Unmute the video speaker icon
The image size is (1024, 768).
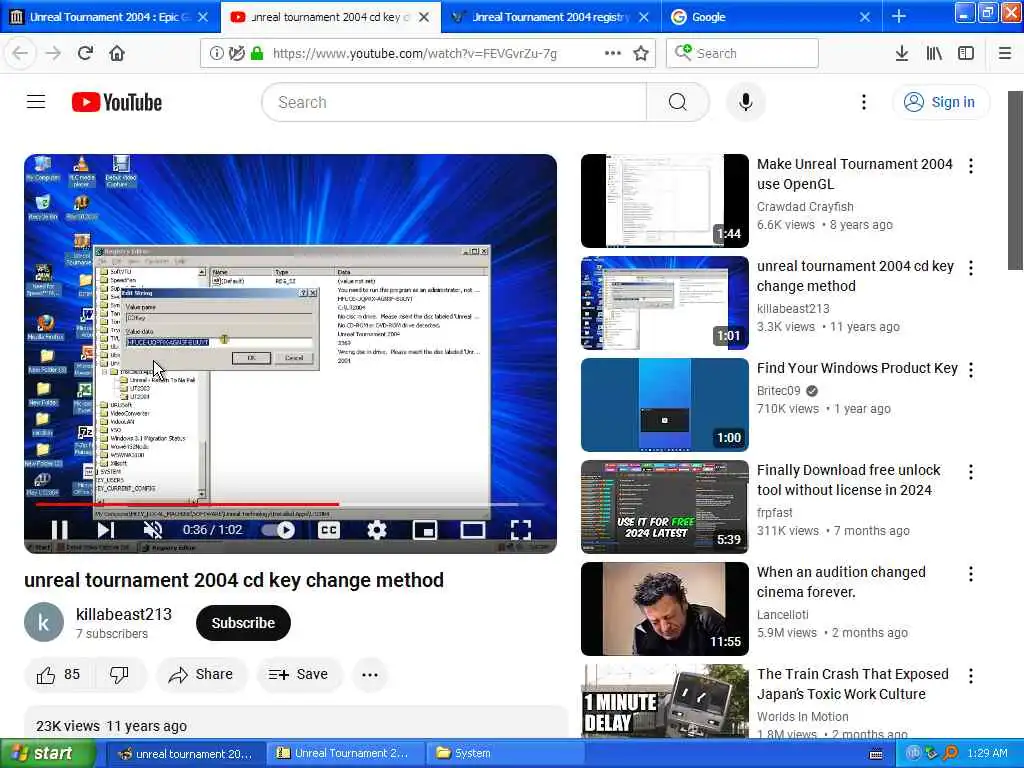point(153,530)
